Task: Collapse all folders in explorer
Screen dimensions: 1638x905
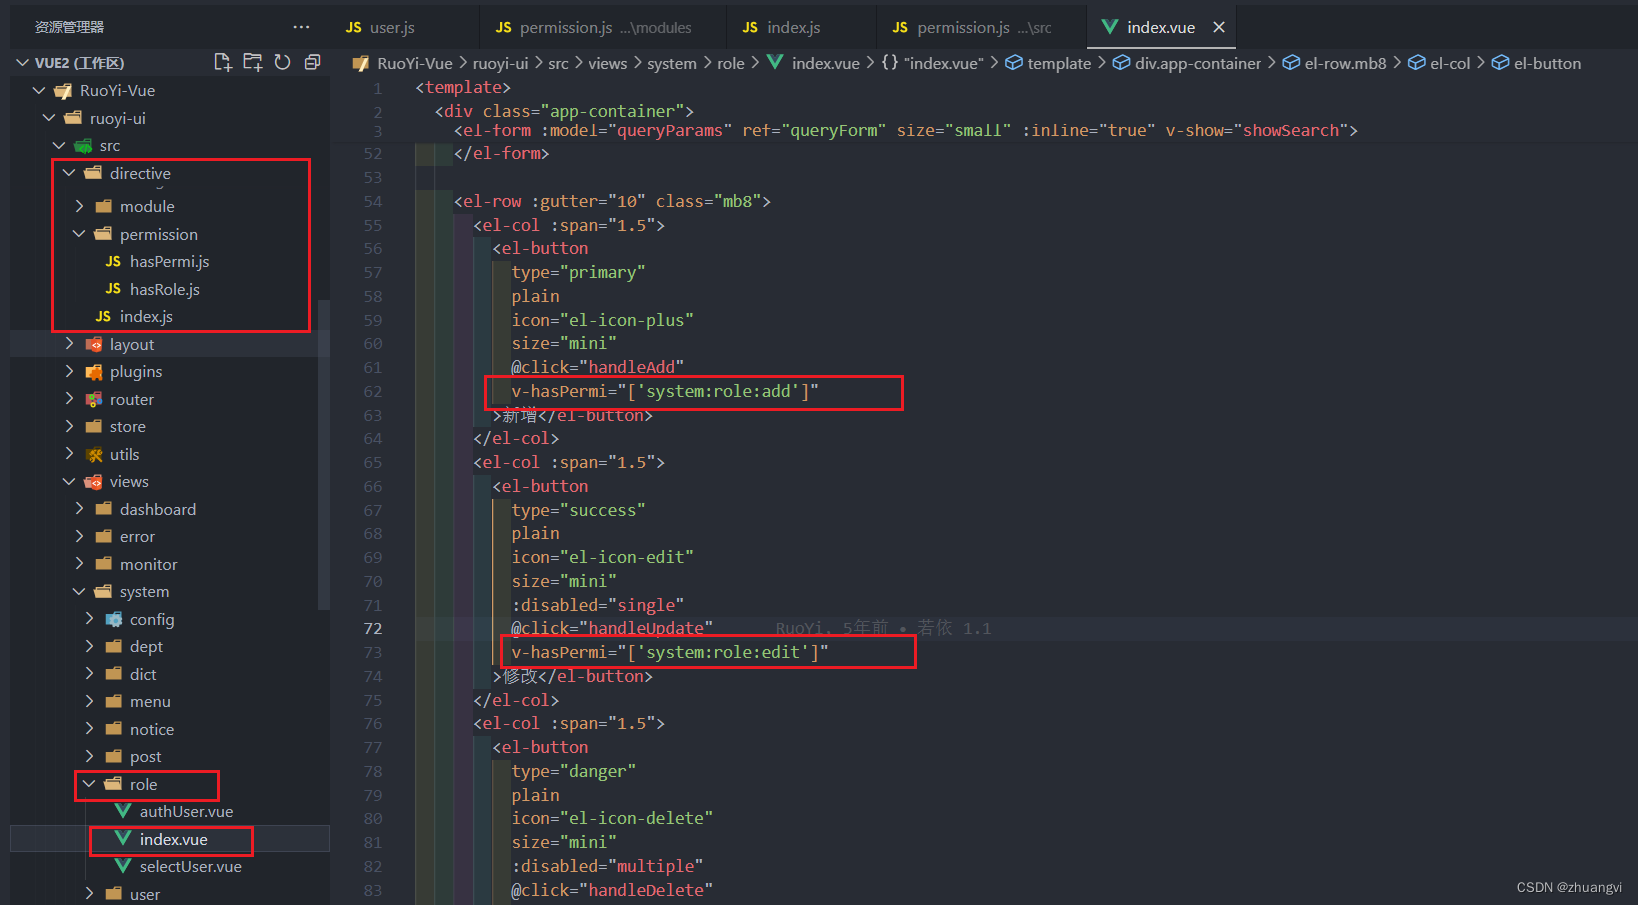Action: tap(312, 62)
